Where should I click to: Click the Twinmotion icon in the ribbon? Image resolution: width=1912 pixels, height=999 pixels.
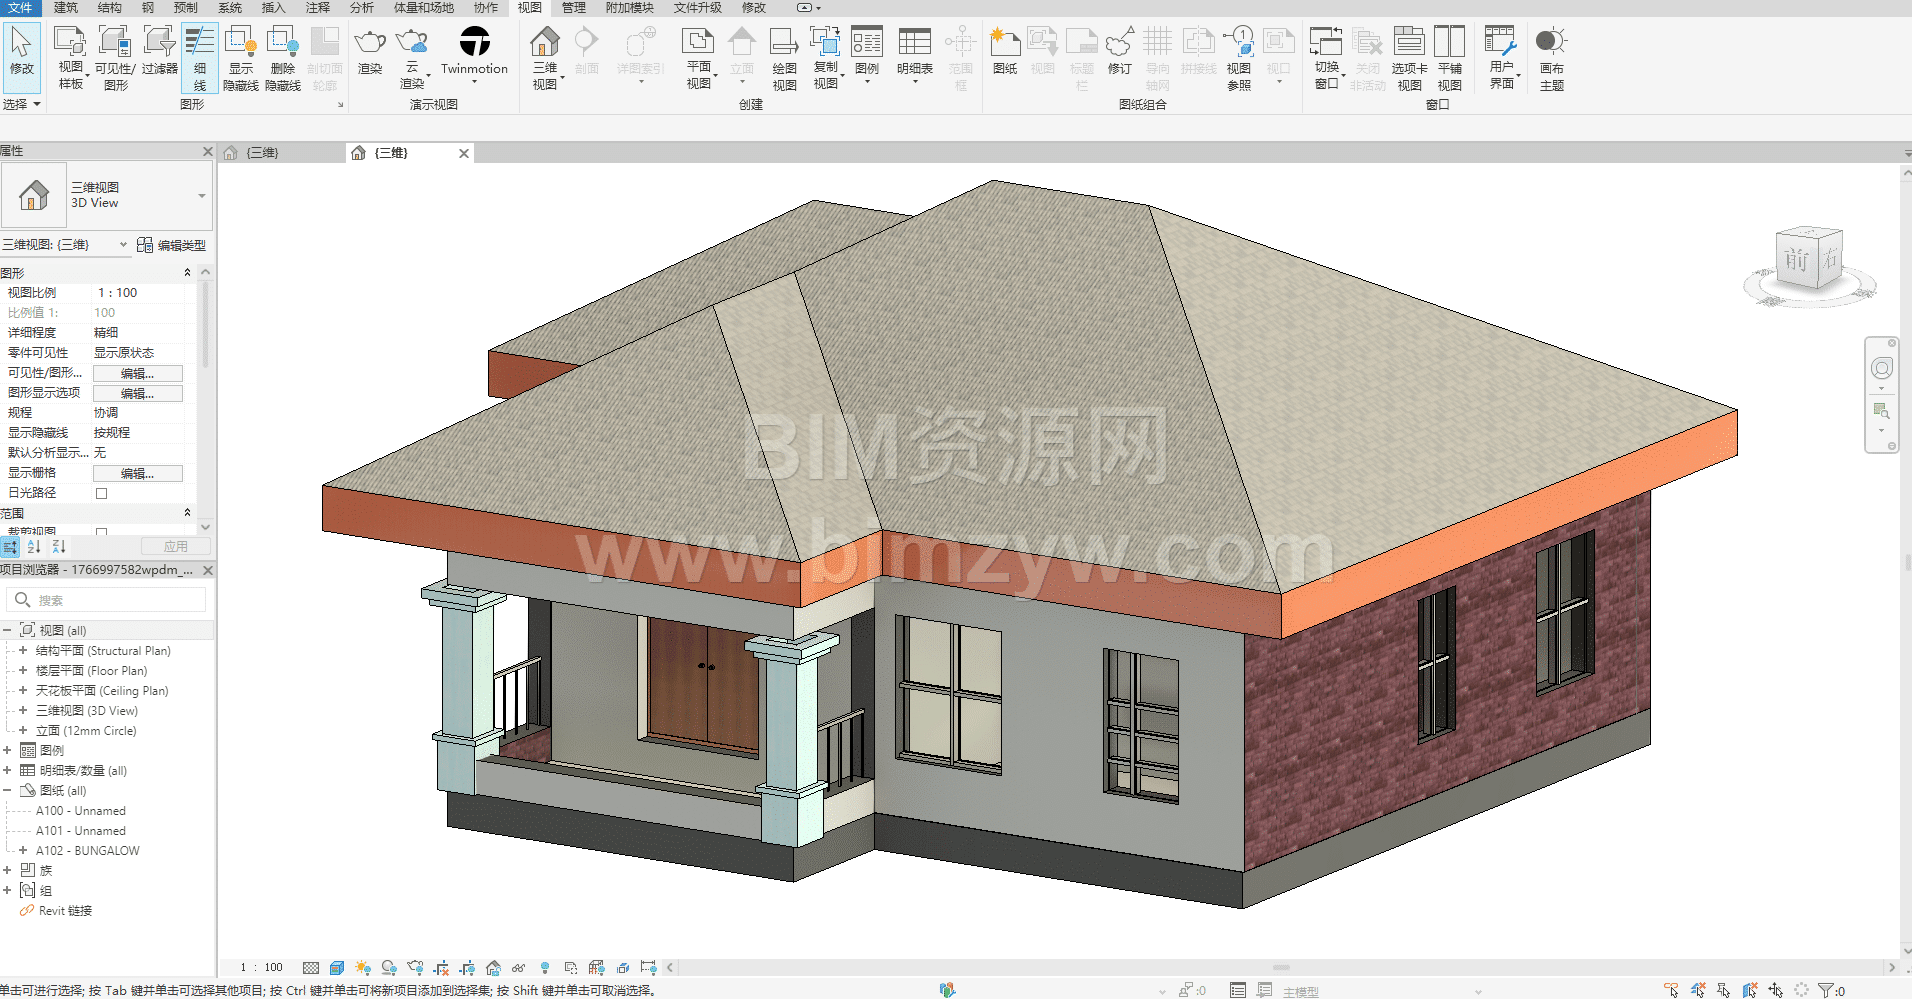[x=474, y=42]
